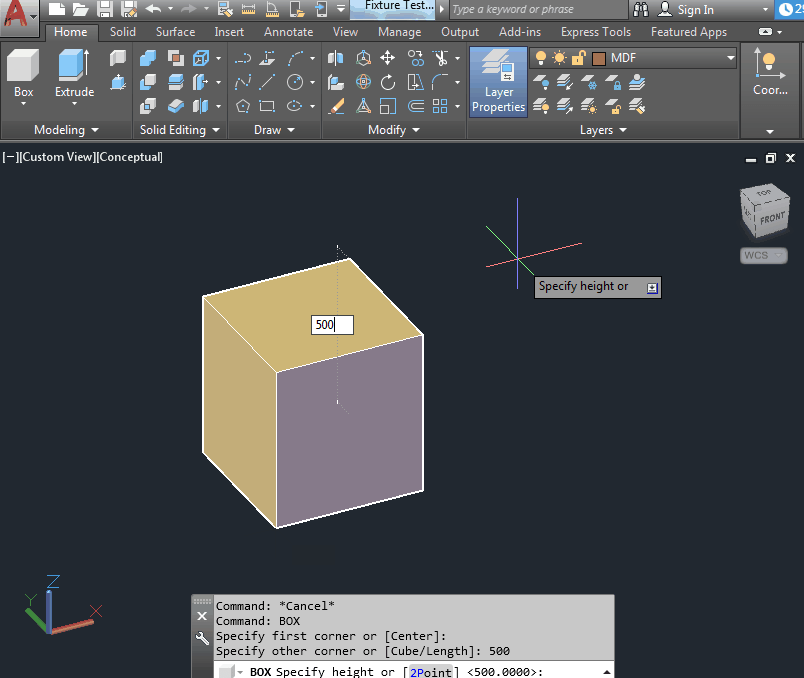804x678 pixels.
Task: Open the Sign In dropdown arrow
Action: click(765, 10)
